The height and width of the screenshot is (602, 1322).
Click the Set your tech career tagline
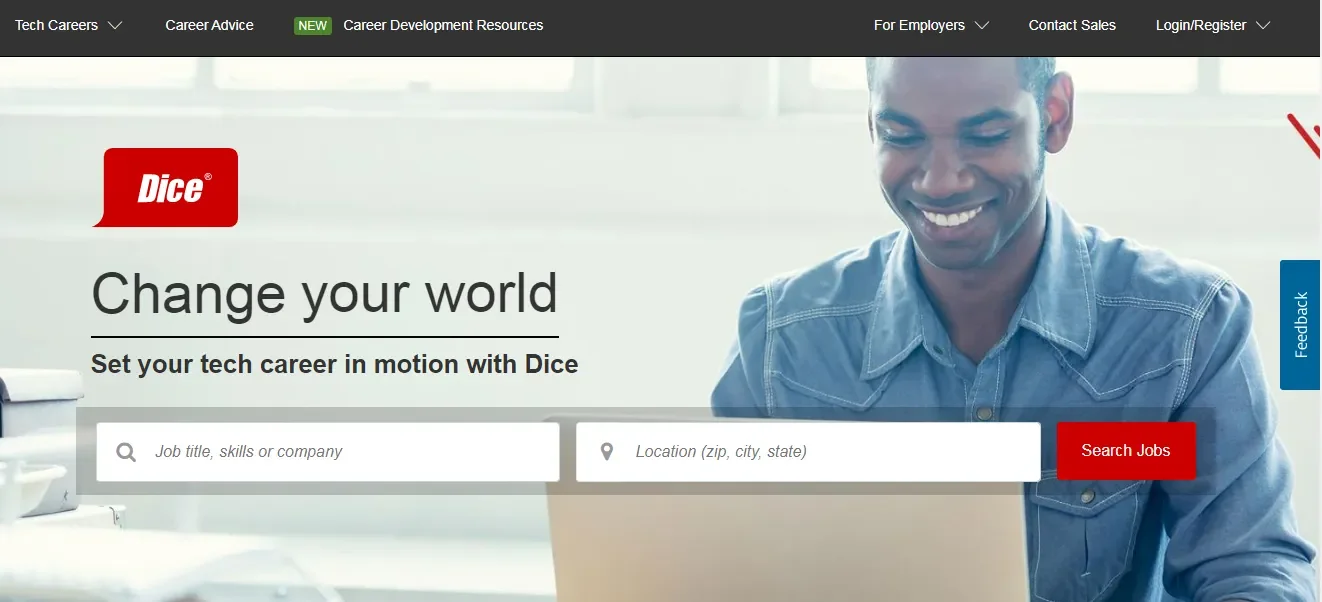pyautogui.click(x=334, y=363)
